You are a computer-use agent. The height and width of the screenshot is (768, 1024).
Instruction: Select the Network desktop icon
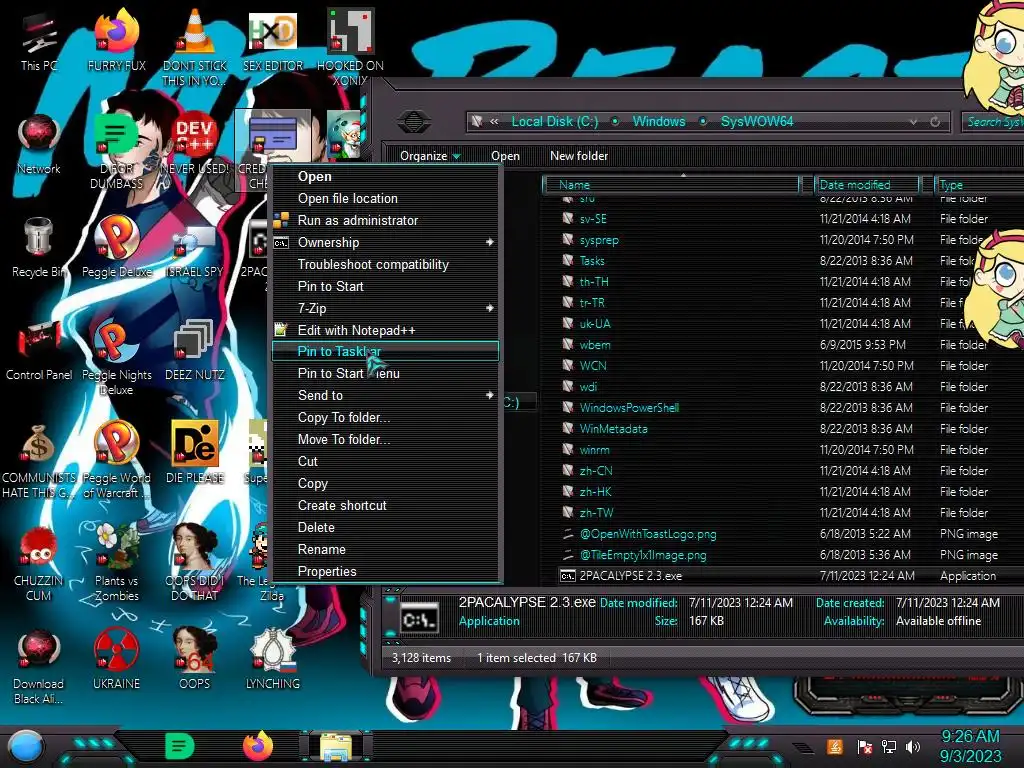(x=39, y=144)
